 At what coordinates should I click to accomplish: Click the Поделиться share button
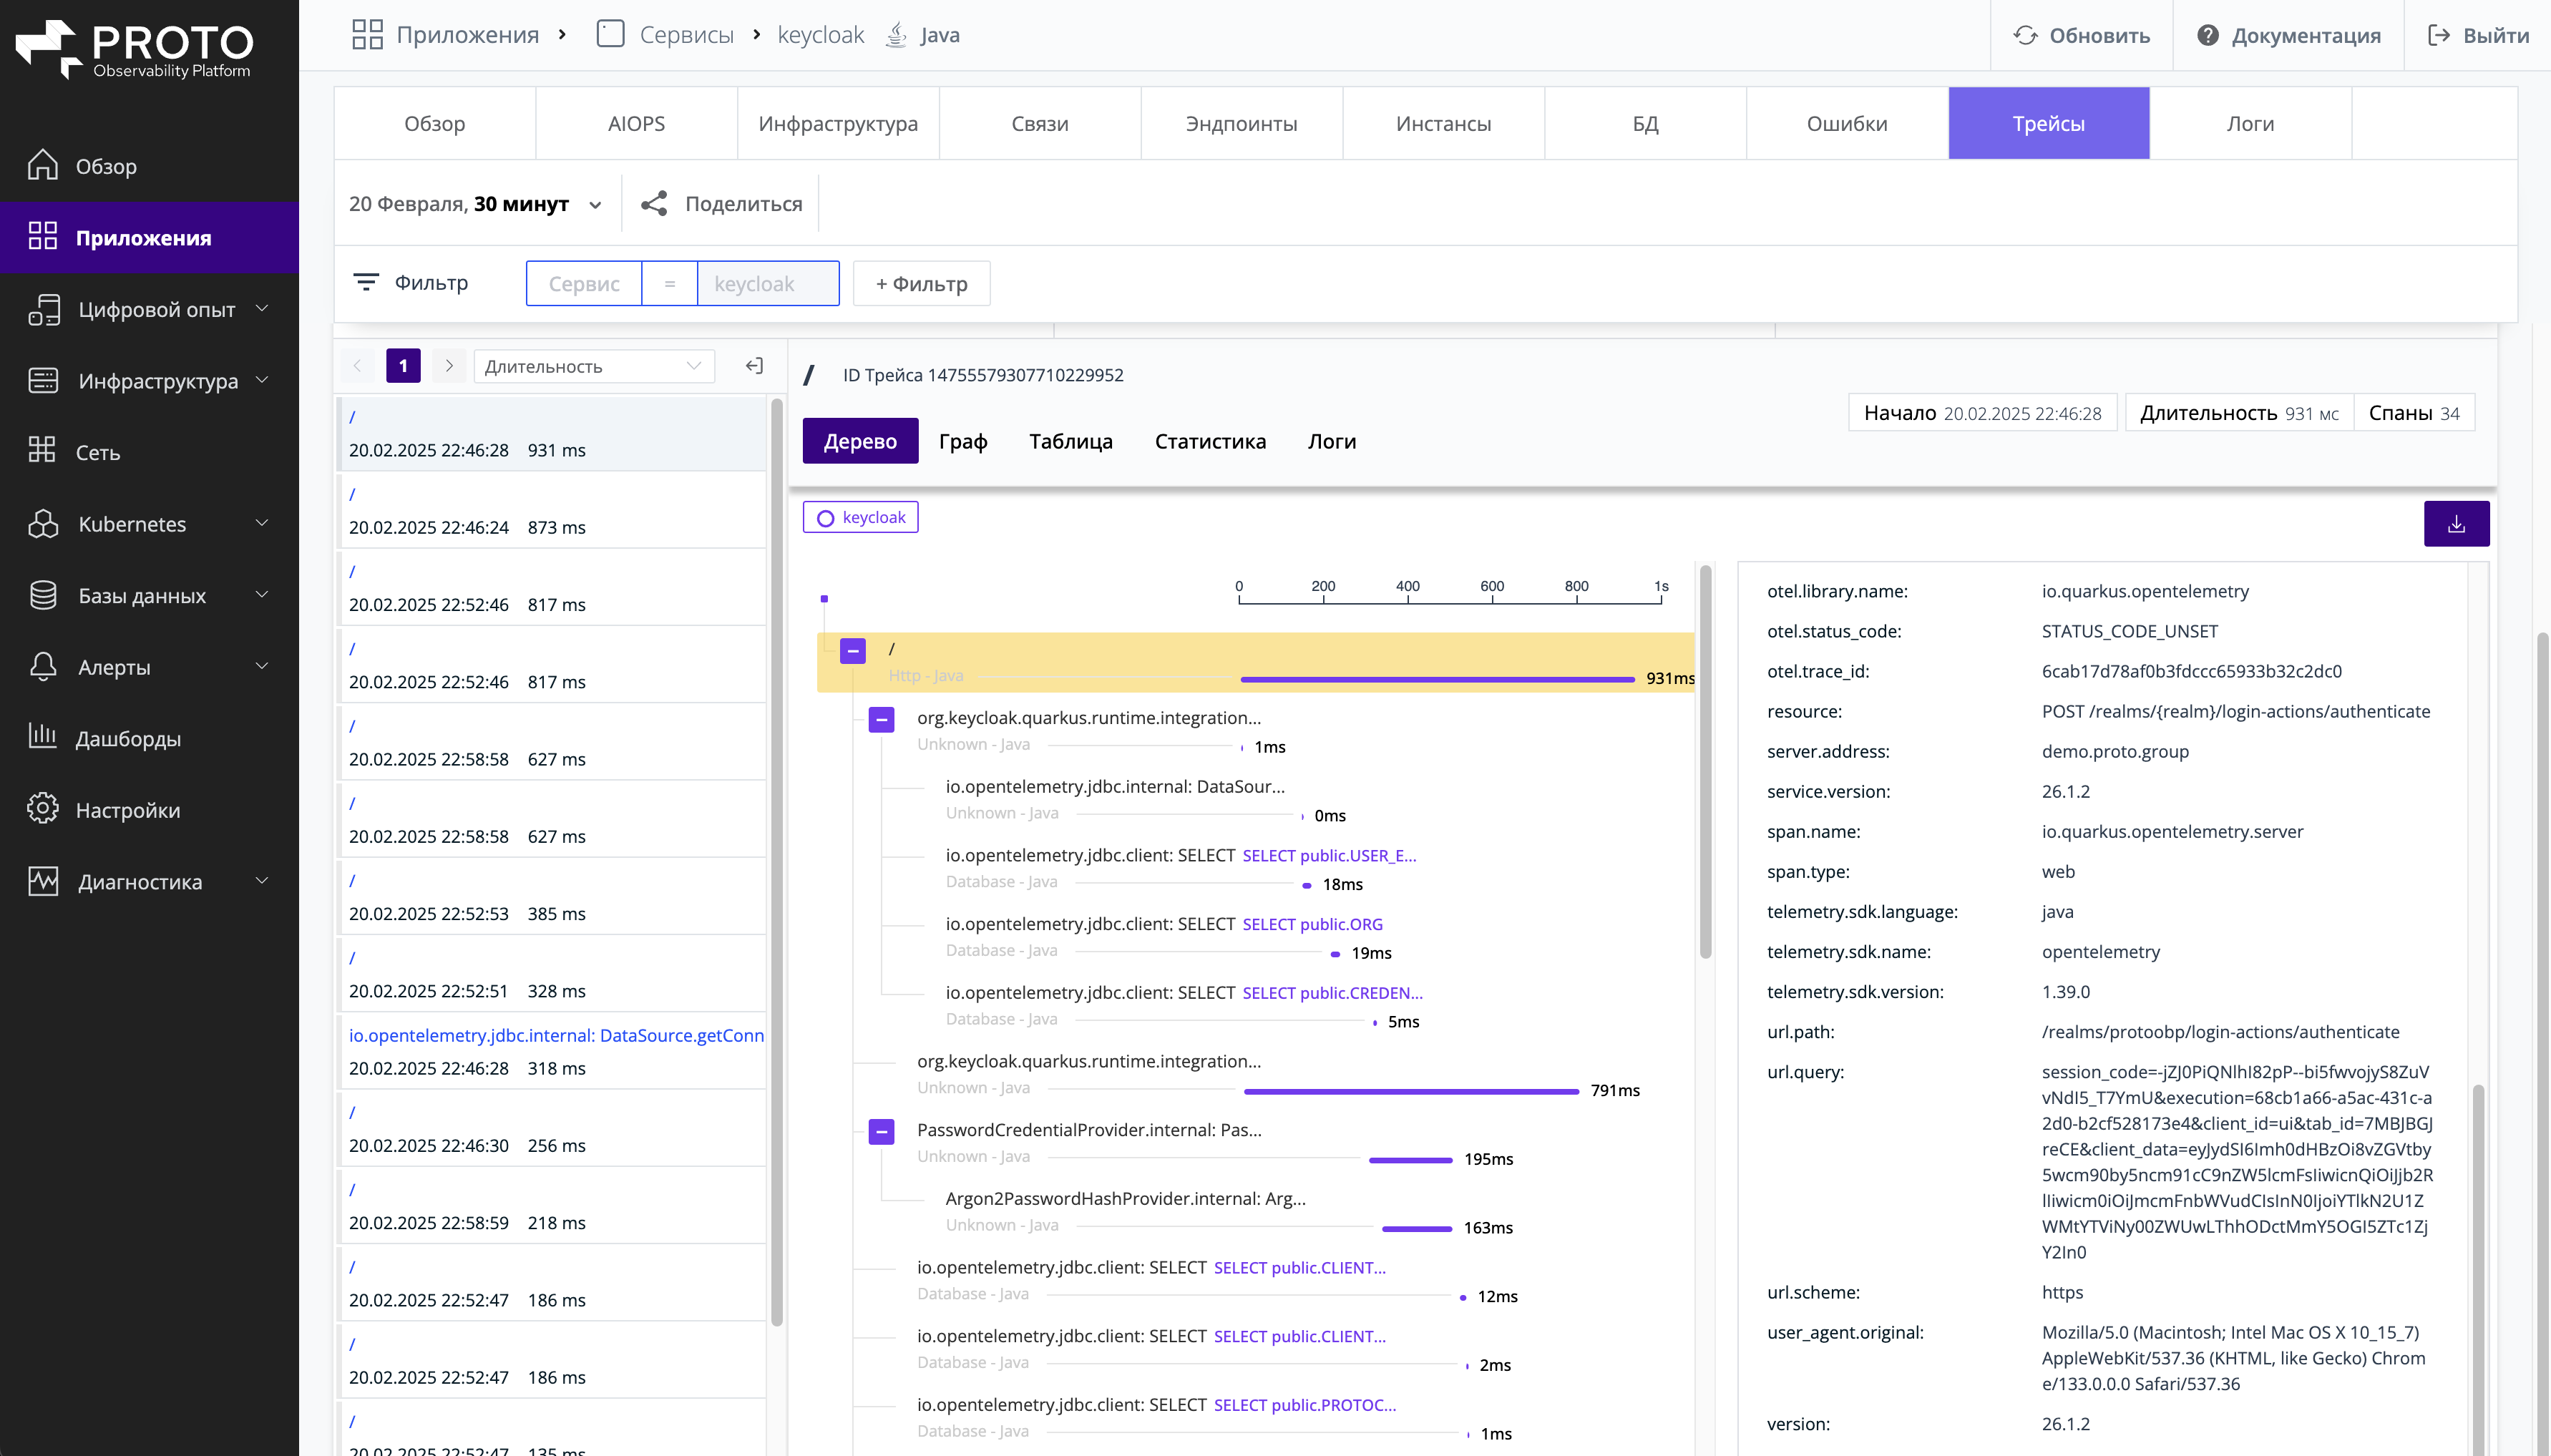click(721, 203)
